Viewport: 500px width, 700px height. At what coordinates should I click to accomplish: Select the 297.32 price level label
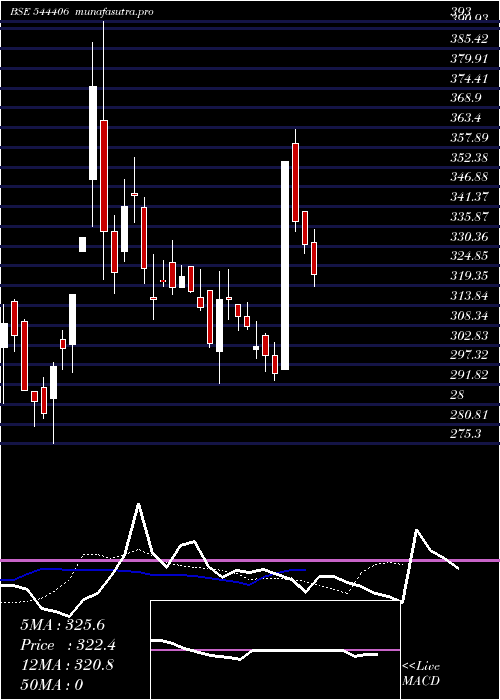(469, 355)
